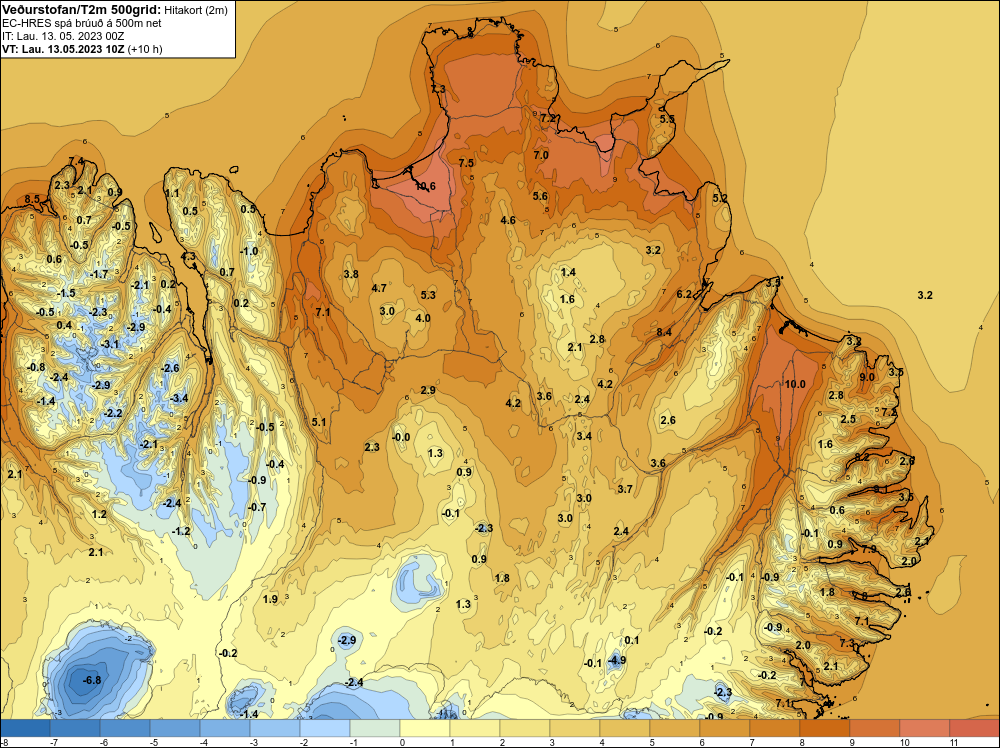Click the 10.0 temperature label
Screen dimensions: 1000x748
pos(795,384)
